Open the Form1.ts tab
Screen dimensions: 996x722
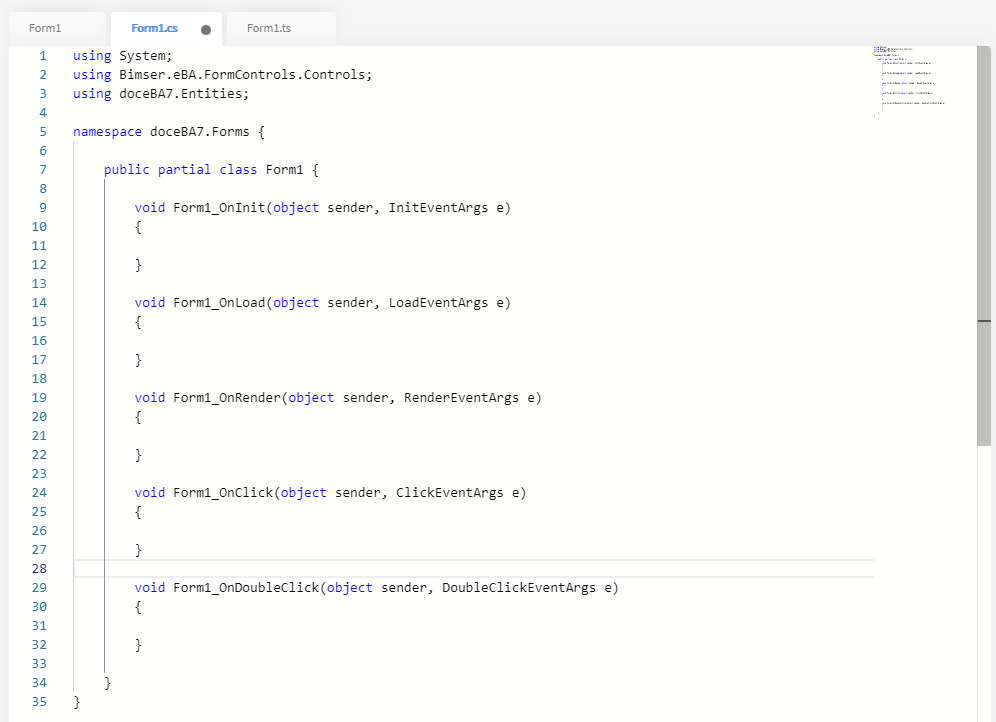269,28
